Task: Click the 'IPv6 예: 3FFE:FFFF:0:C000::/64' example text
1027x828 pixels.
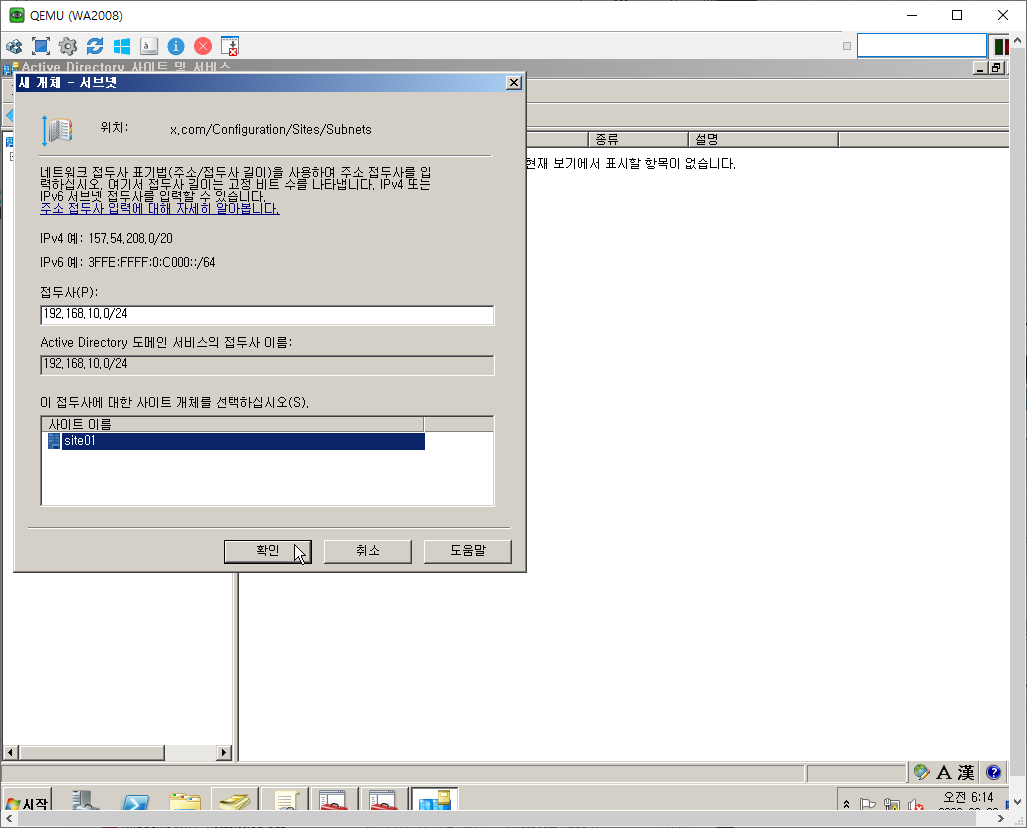Action: coord(128,263)
